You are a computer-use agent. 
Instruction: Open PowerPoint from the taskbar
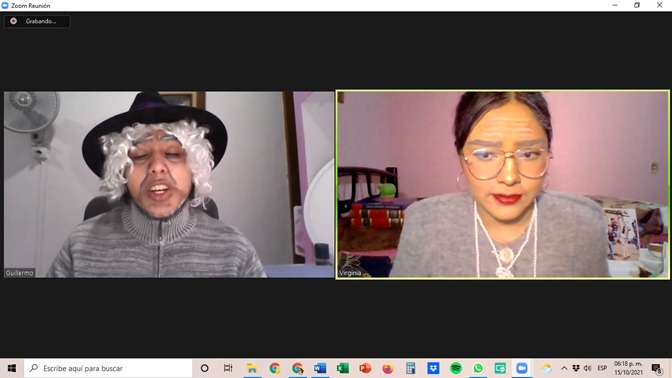(365, 368)
